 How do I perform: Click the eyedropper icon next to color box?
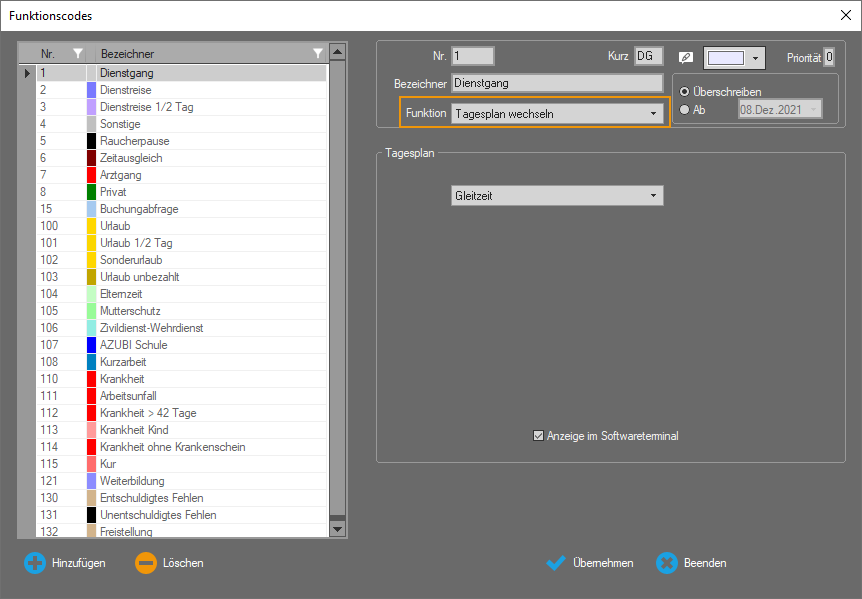686,57
